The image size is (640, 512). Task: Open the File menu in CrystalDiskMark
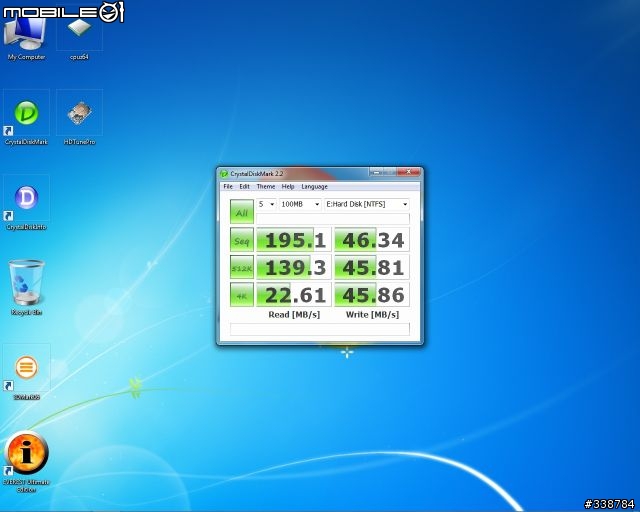point(228,187)
